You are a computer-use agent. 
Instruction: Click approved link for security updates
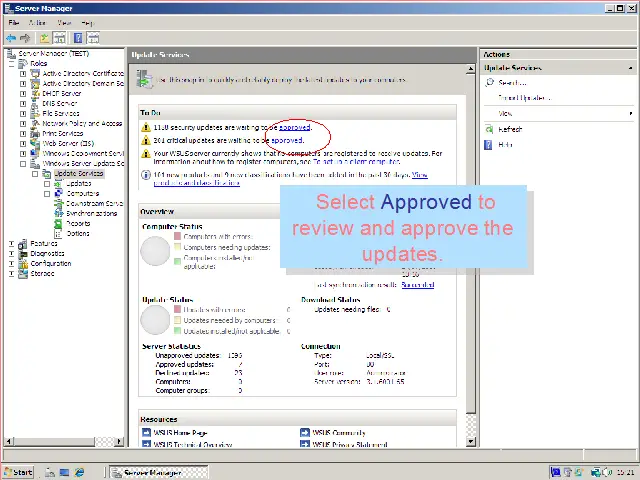pos(294,127)
